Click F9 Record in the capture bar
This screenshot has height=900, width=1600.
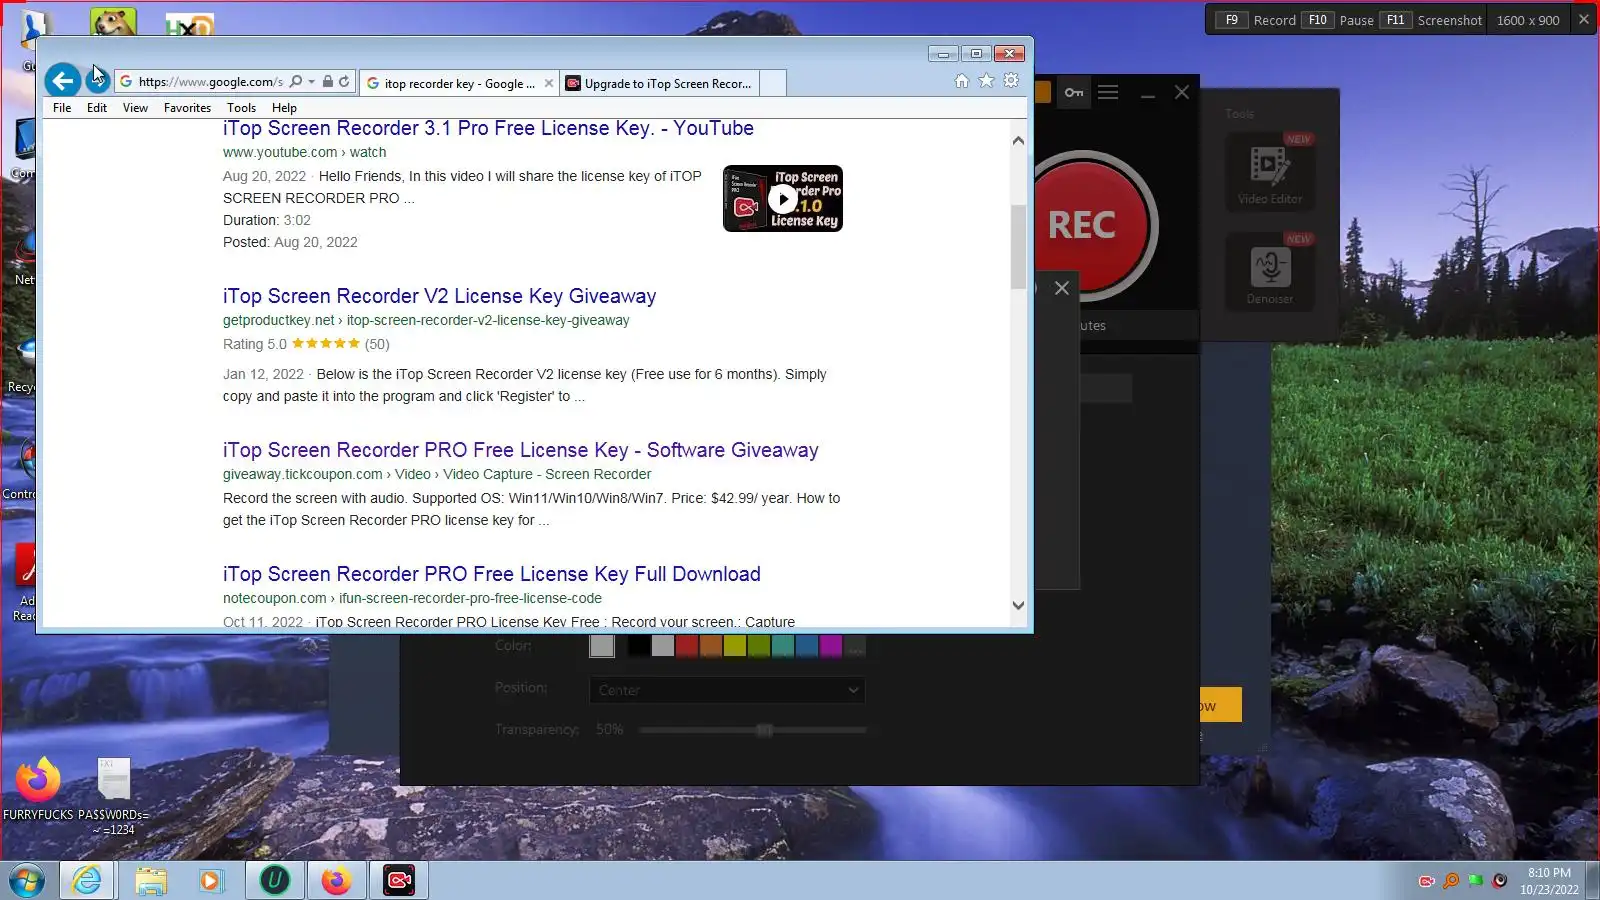coord(1256,20)
